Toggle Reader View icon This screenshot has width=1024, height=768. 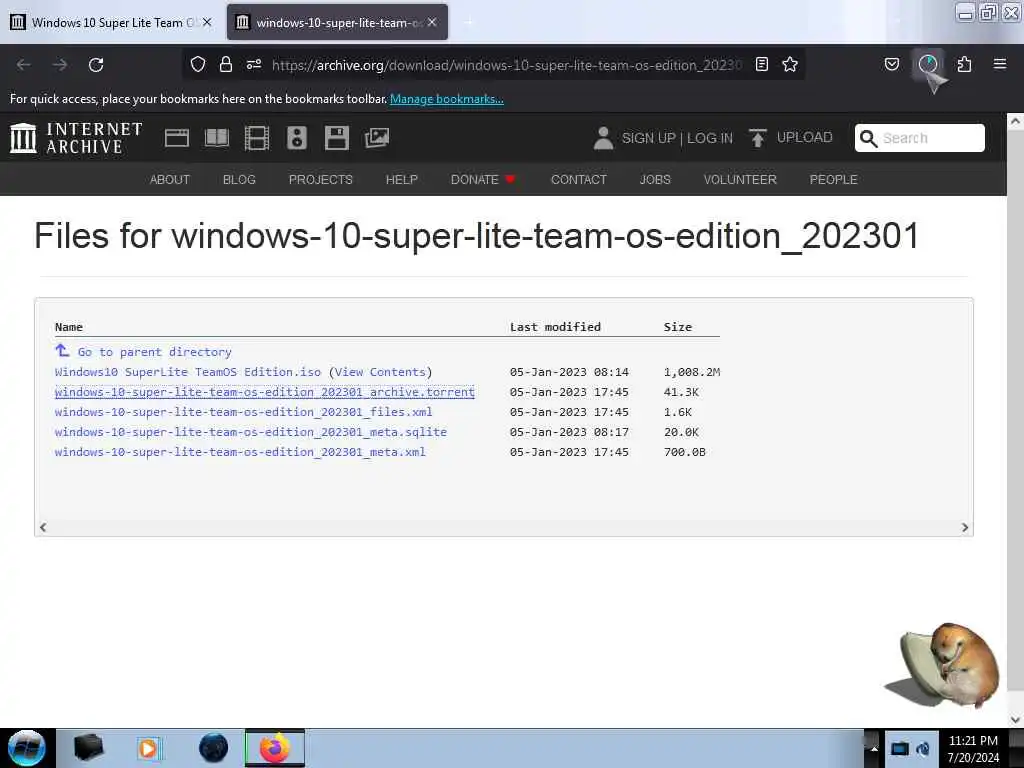[x=761, y=64]
